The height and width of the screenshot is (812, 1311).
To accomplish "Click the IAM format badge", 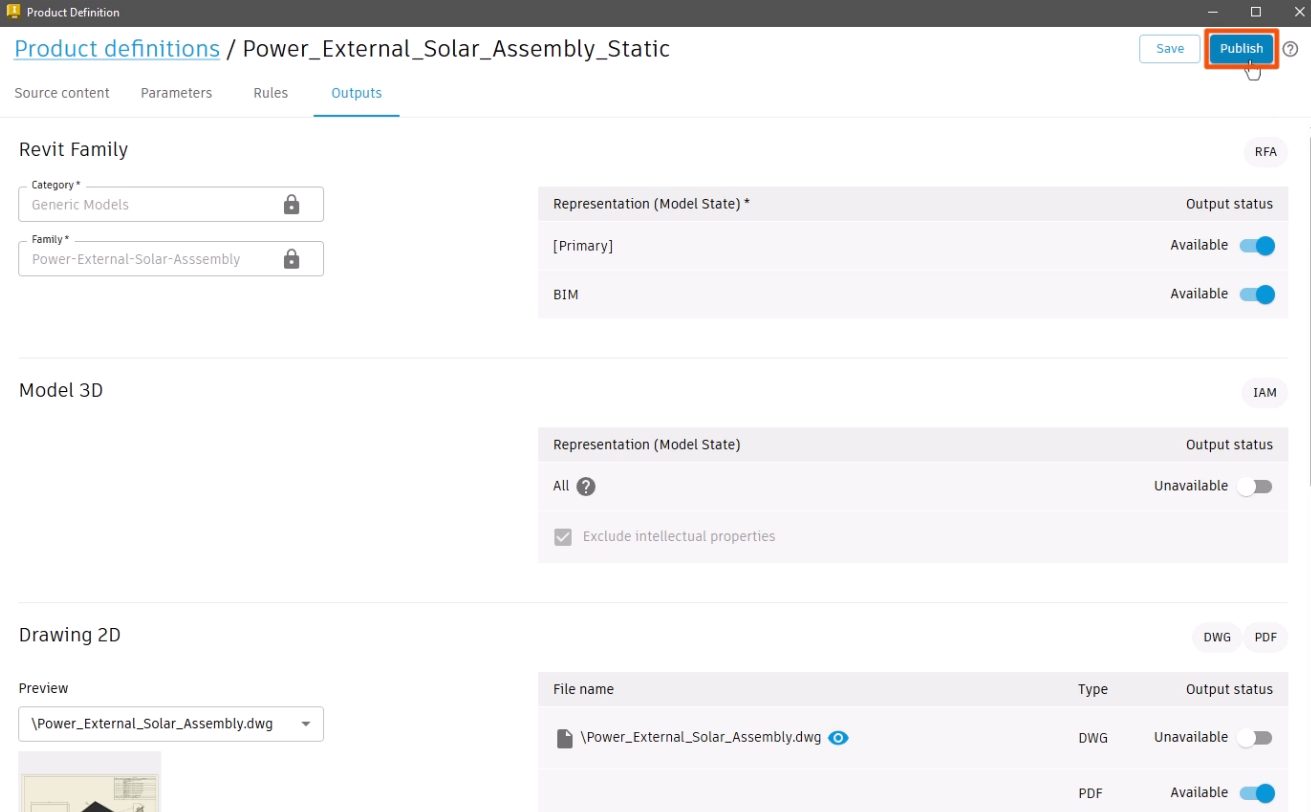I will tap(1264, 393).
